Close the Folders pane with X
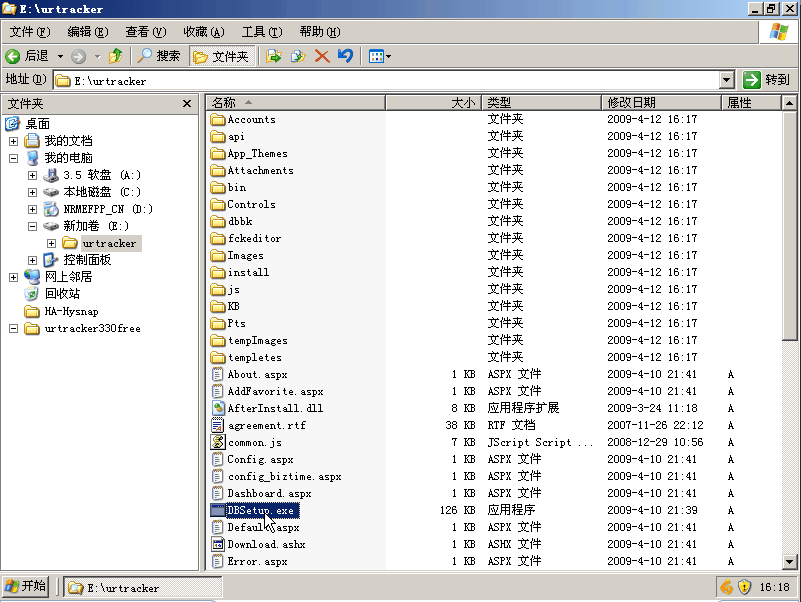The width and height of the screenshot is (801, 602). [x=187, y=104]
